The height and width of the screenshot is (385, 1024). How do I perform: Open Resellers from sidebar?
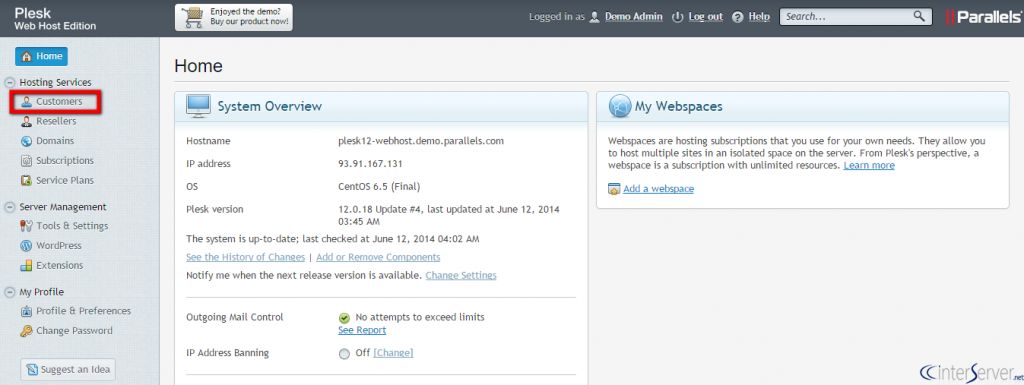coord(56,121)
